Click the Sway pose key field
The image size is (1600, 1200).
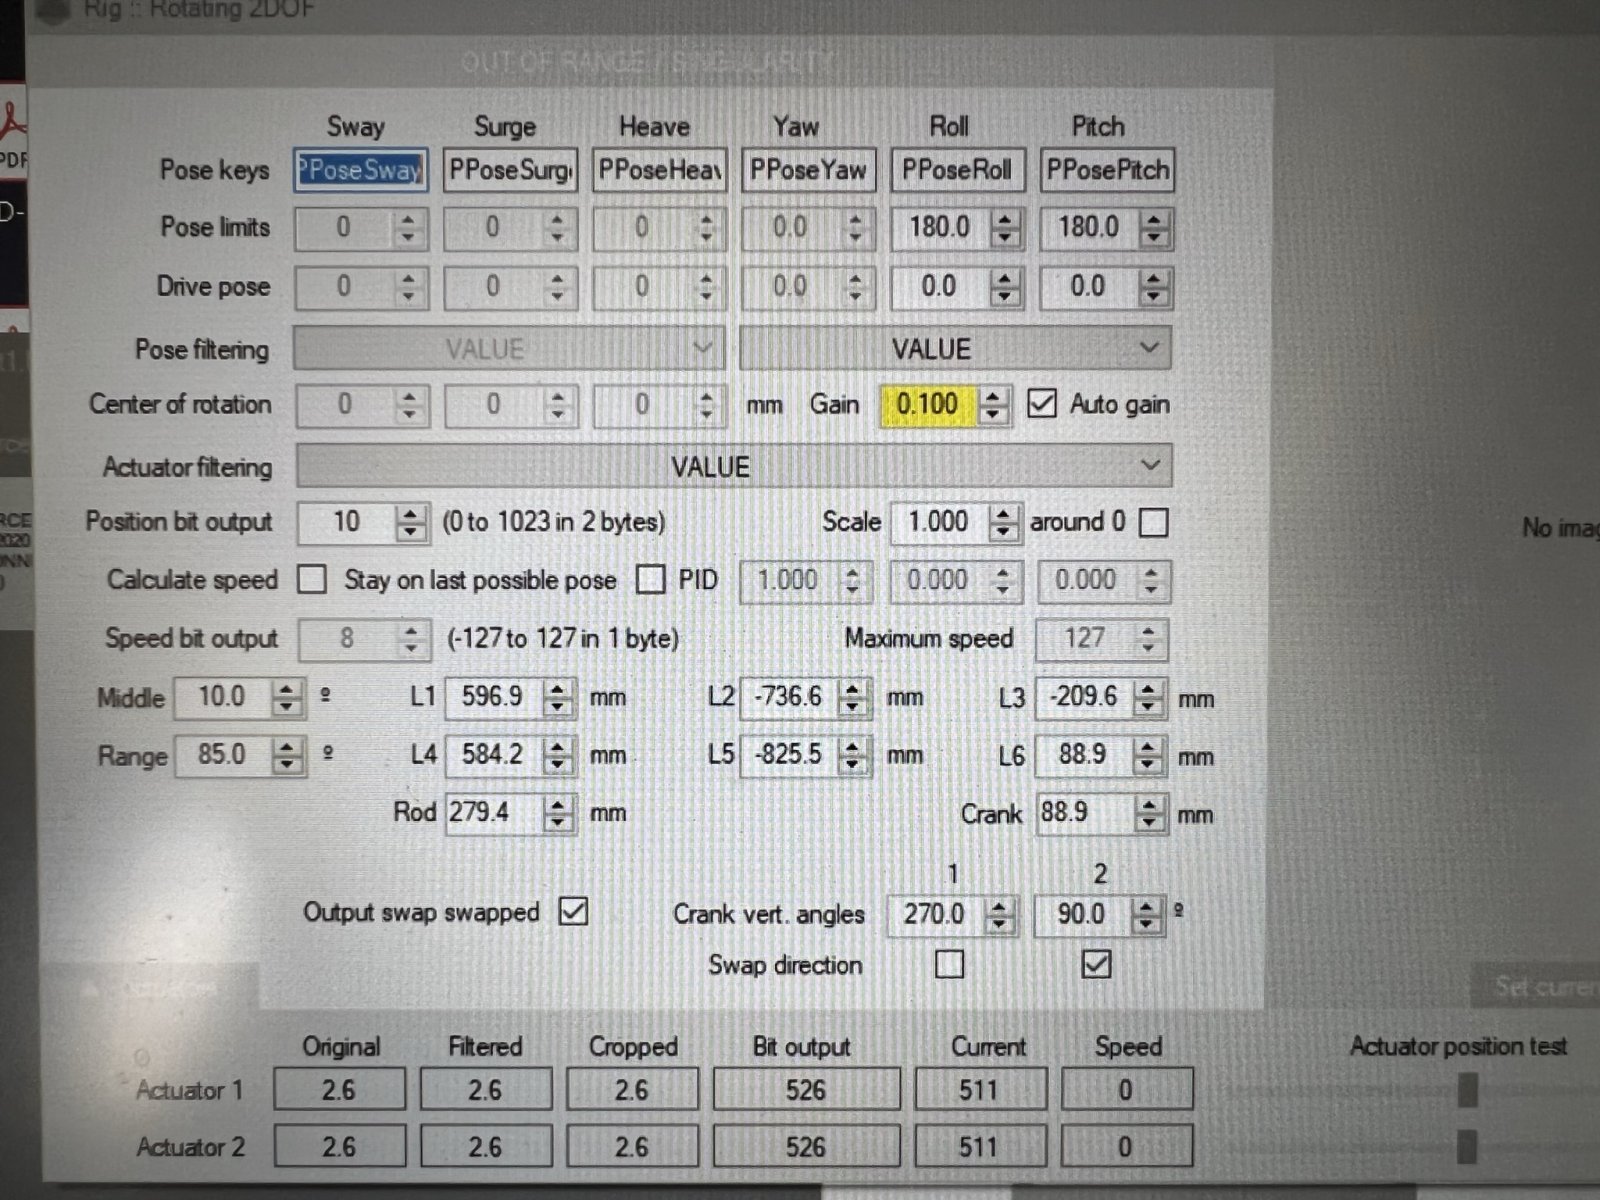point(361,170)
